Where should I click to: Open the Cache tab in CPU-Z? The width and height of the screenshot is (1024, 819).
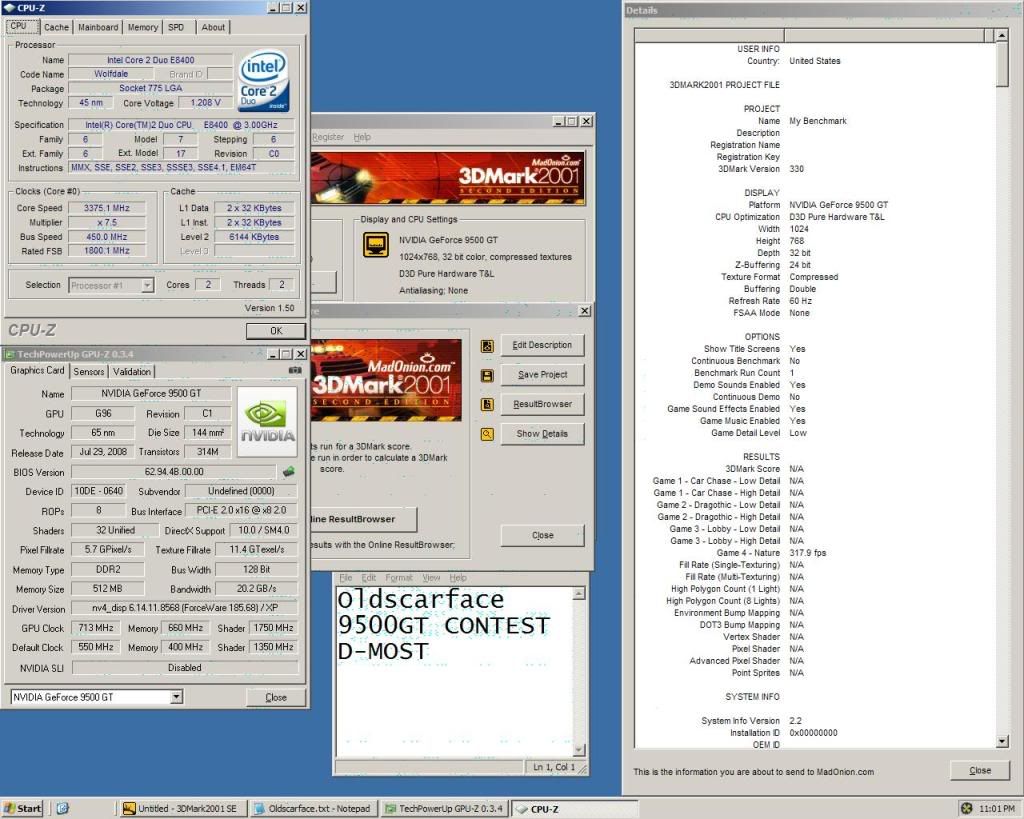(x=56, y=27)
